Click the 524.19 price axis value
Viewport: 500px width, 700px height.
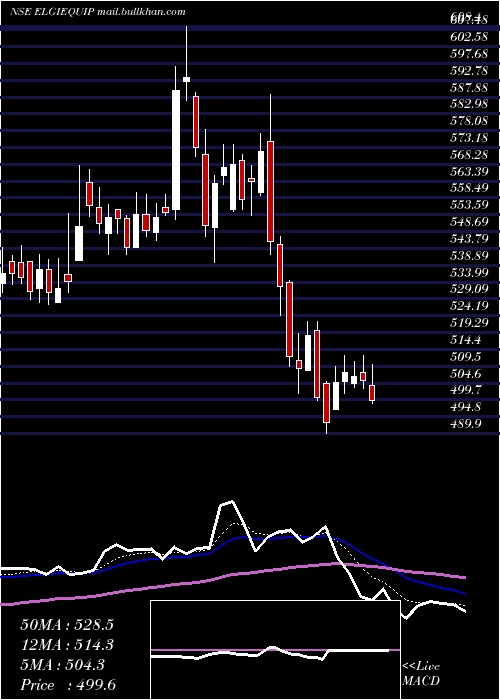[469, 306]
